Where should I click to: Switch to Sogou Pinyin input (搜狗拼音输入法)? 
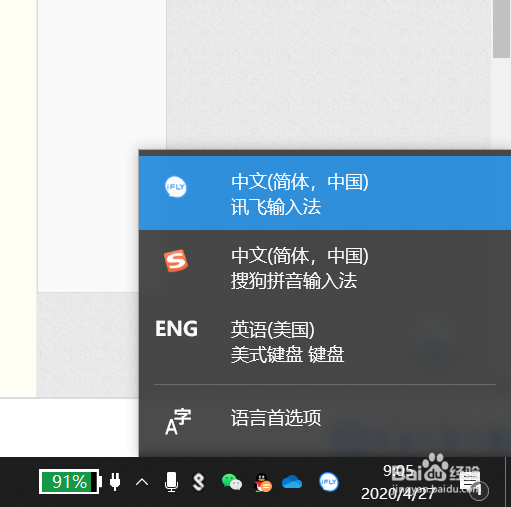[x=325, y=267]
